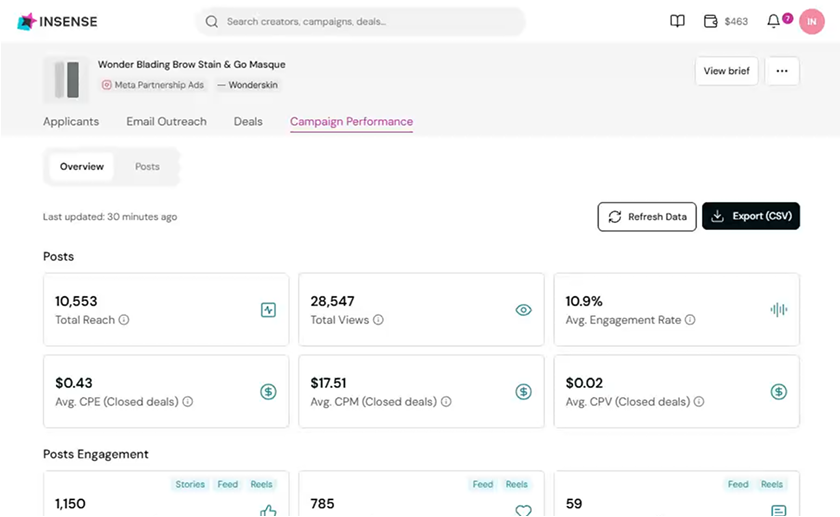Click the 10,553 total reach value
This screenshot has height=517, width=840.
76,301
